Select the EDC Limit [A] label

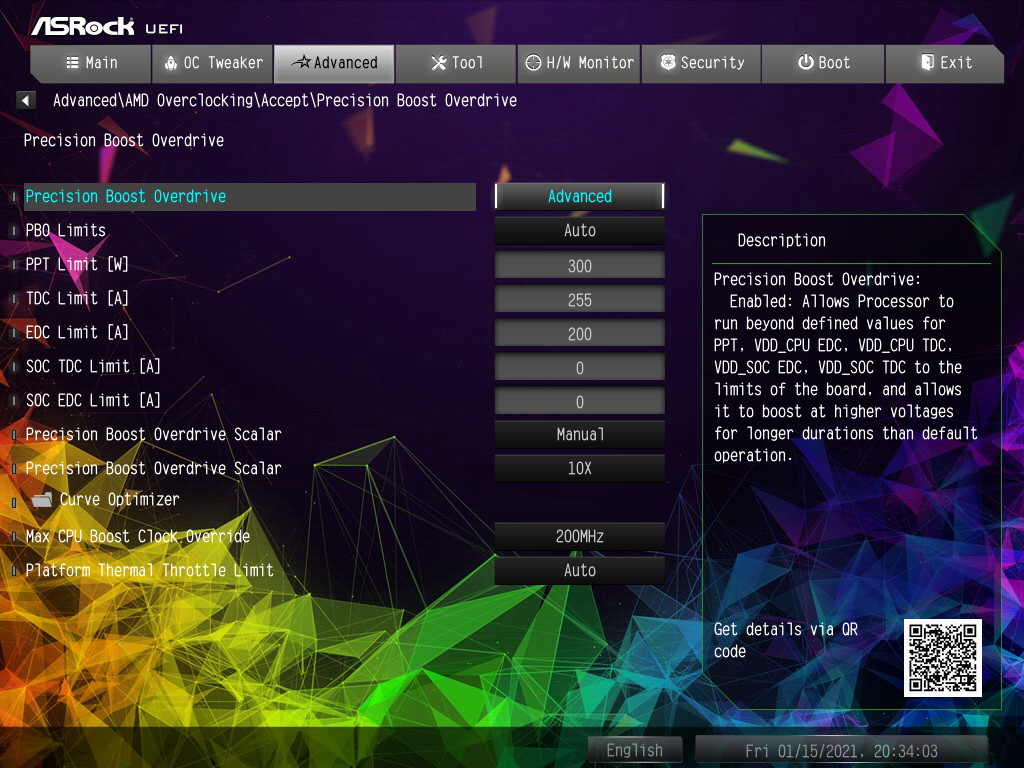[x=77, y=332]
